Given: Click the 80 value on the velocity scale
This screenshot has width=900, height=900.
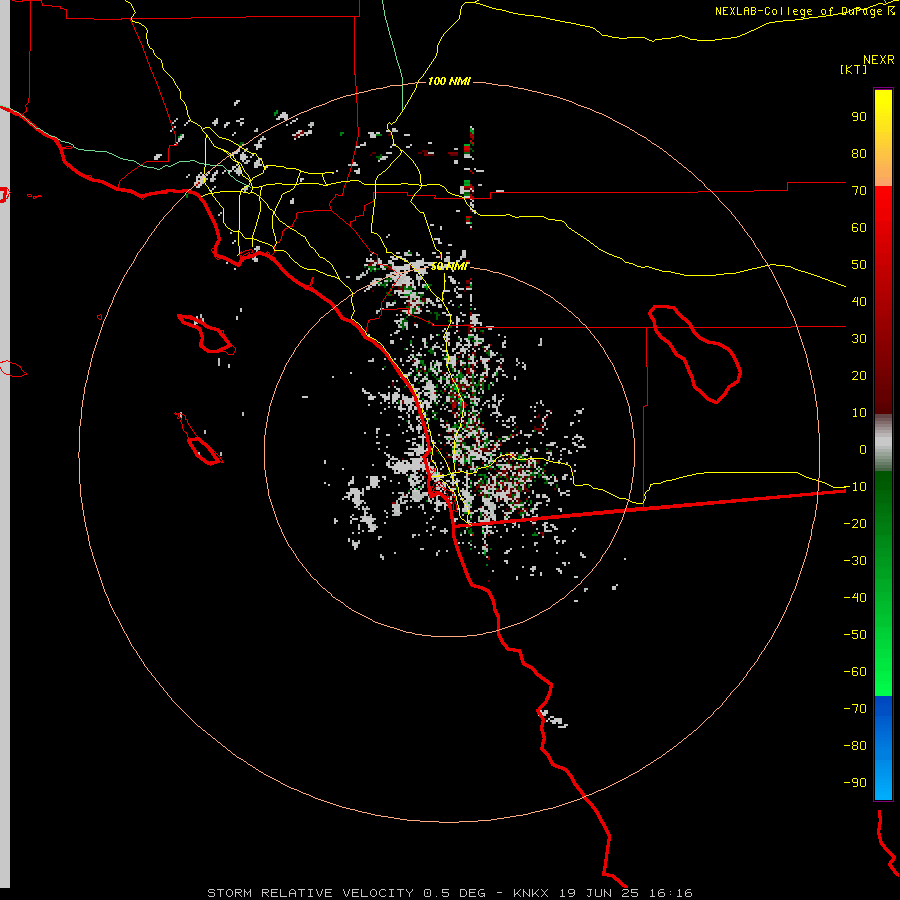Looking at the screenshot, I should click(x=859, y=153).
